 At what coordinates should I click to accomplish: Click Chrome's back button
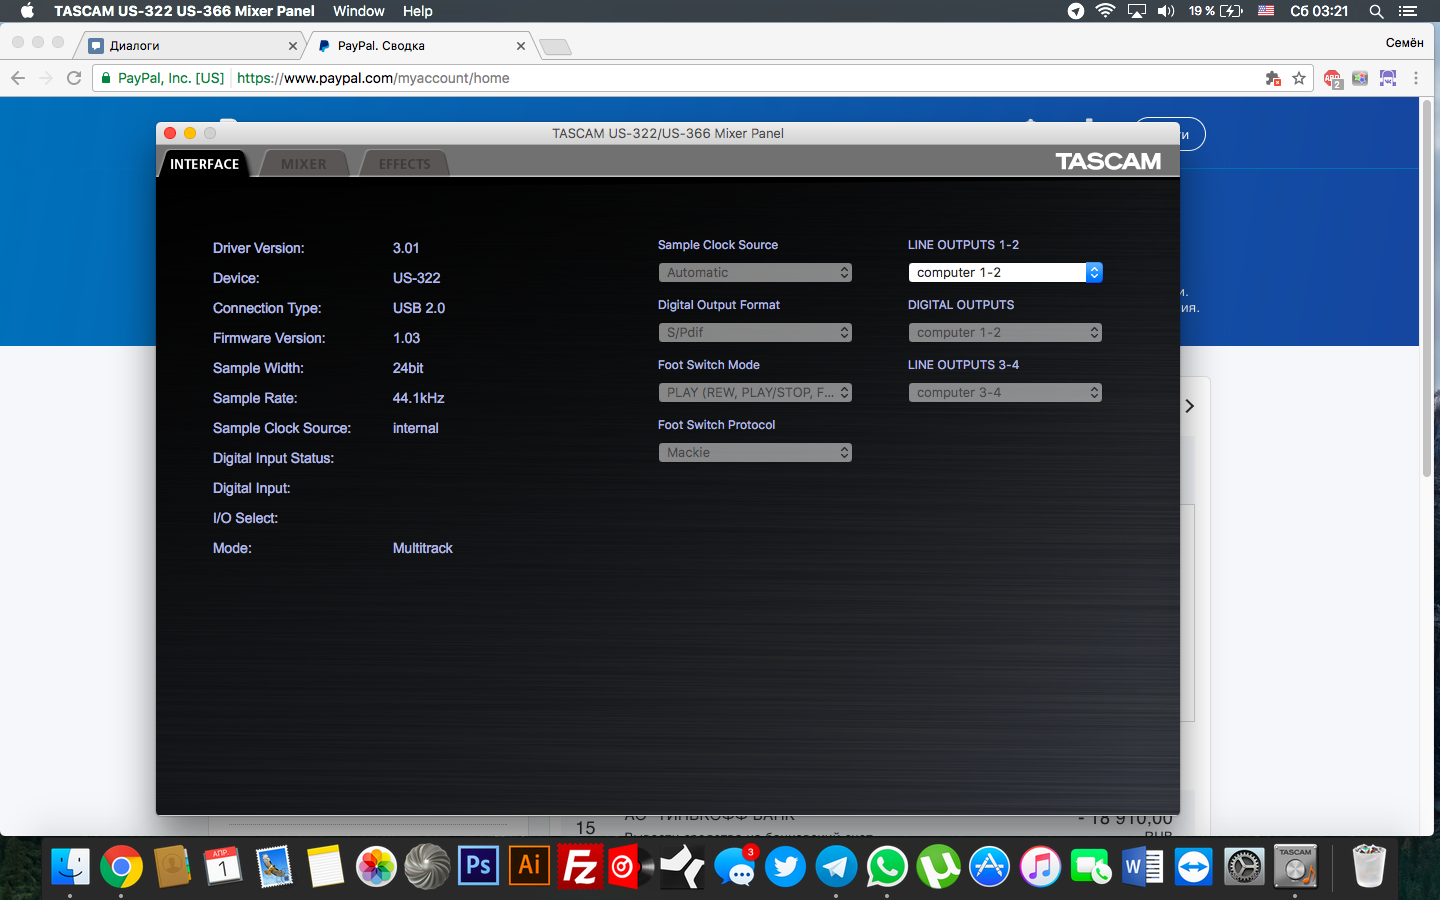(x=18, y=78)
